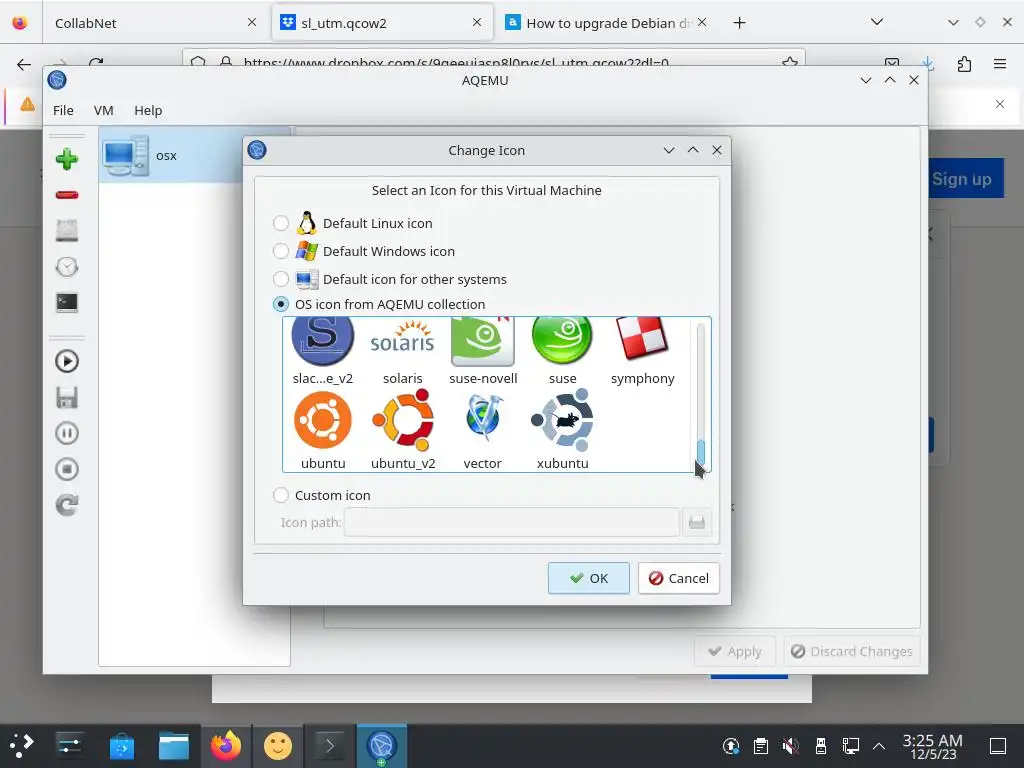Open the application launcher in taskbar
Screen dimensions: 1024x768
point(22,745)
